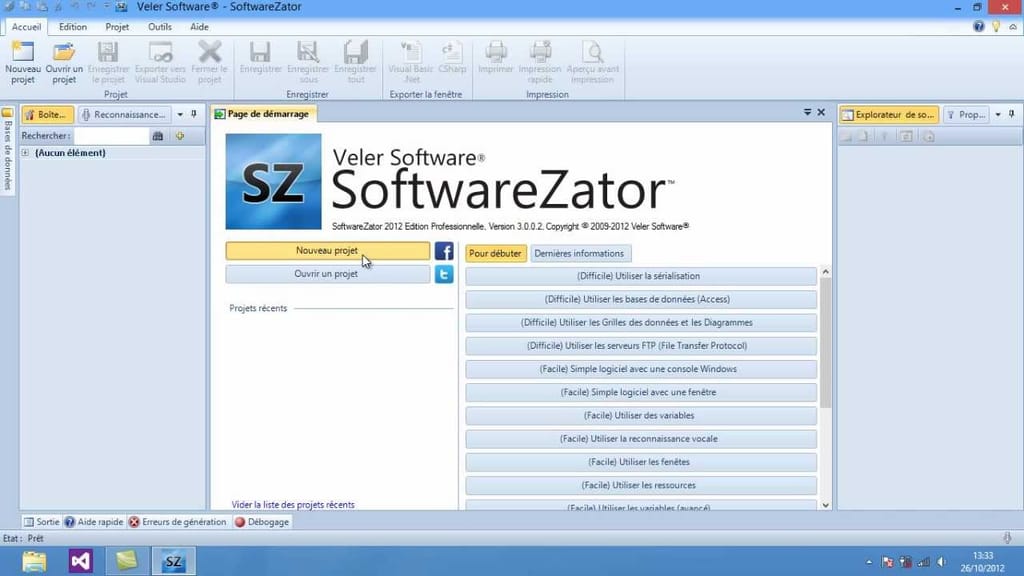Click the SoftwareZator taskbar icon

click(173, 561)
